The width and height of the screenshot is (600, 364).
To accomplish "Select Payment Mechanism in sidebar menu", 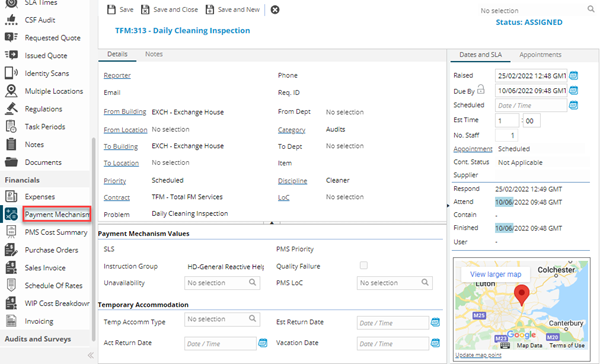I will tap(57, 214).
